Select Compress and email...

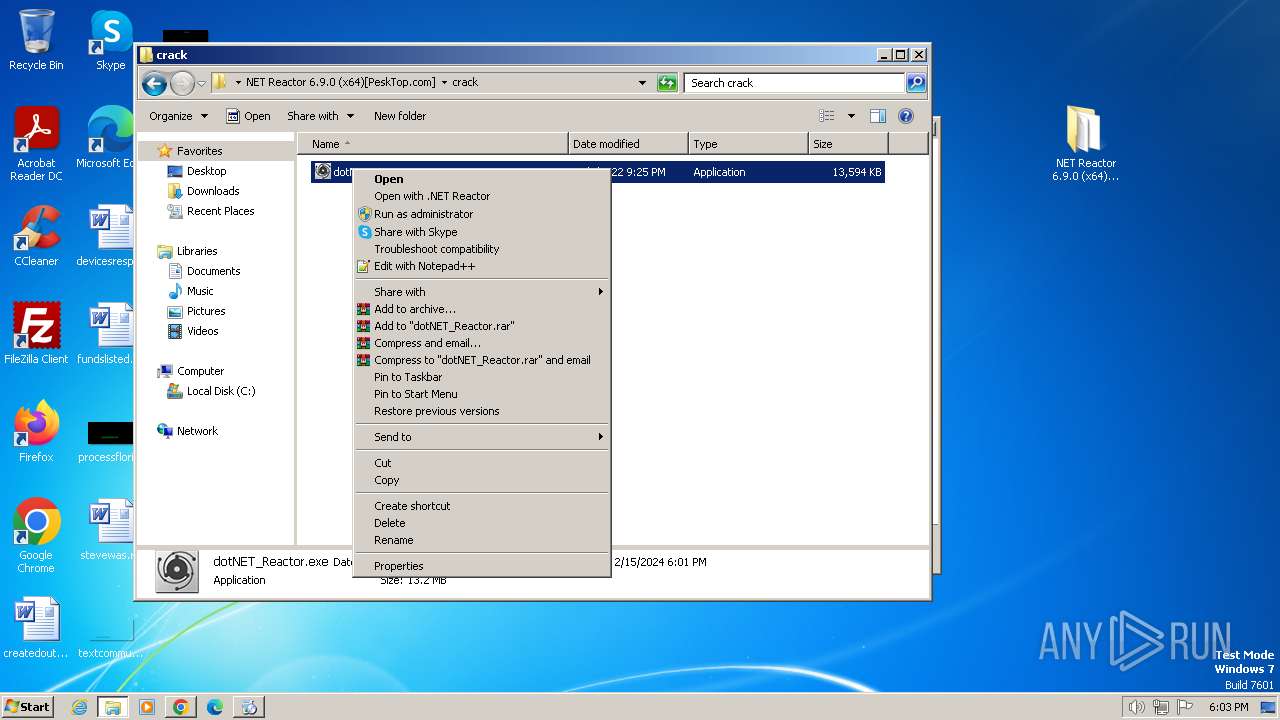[x=482, y=343]
